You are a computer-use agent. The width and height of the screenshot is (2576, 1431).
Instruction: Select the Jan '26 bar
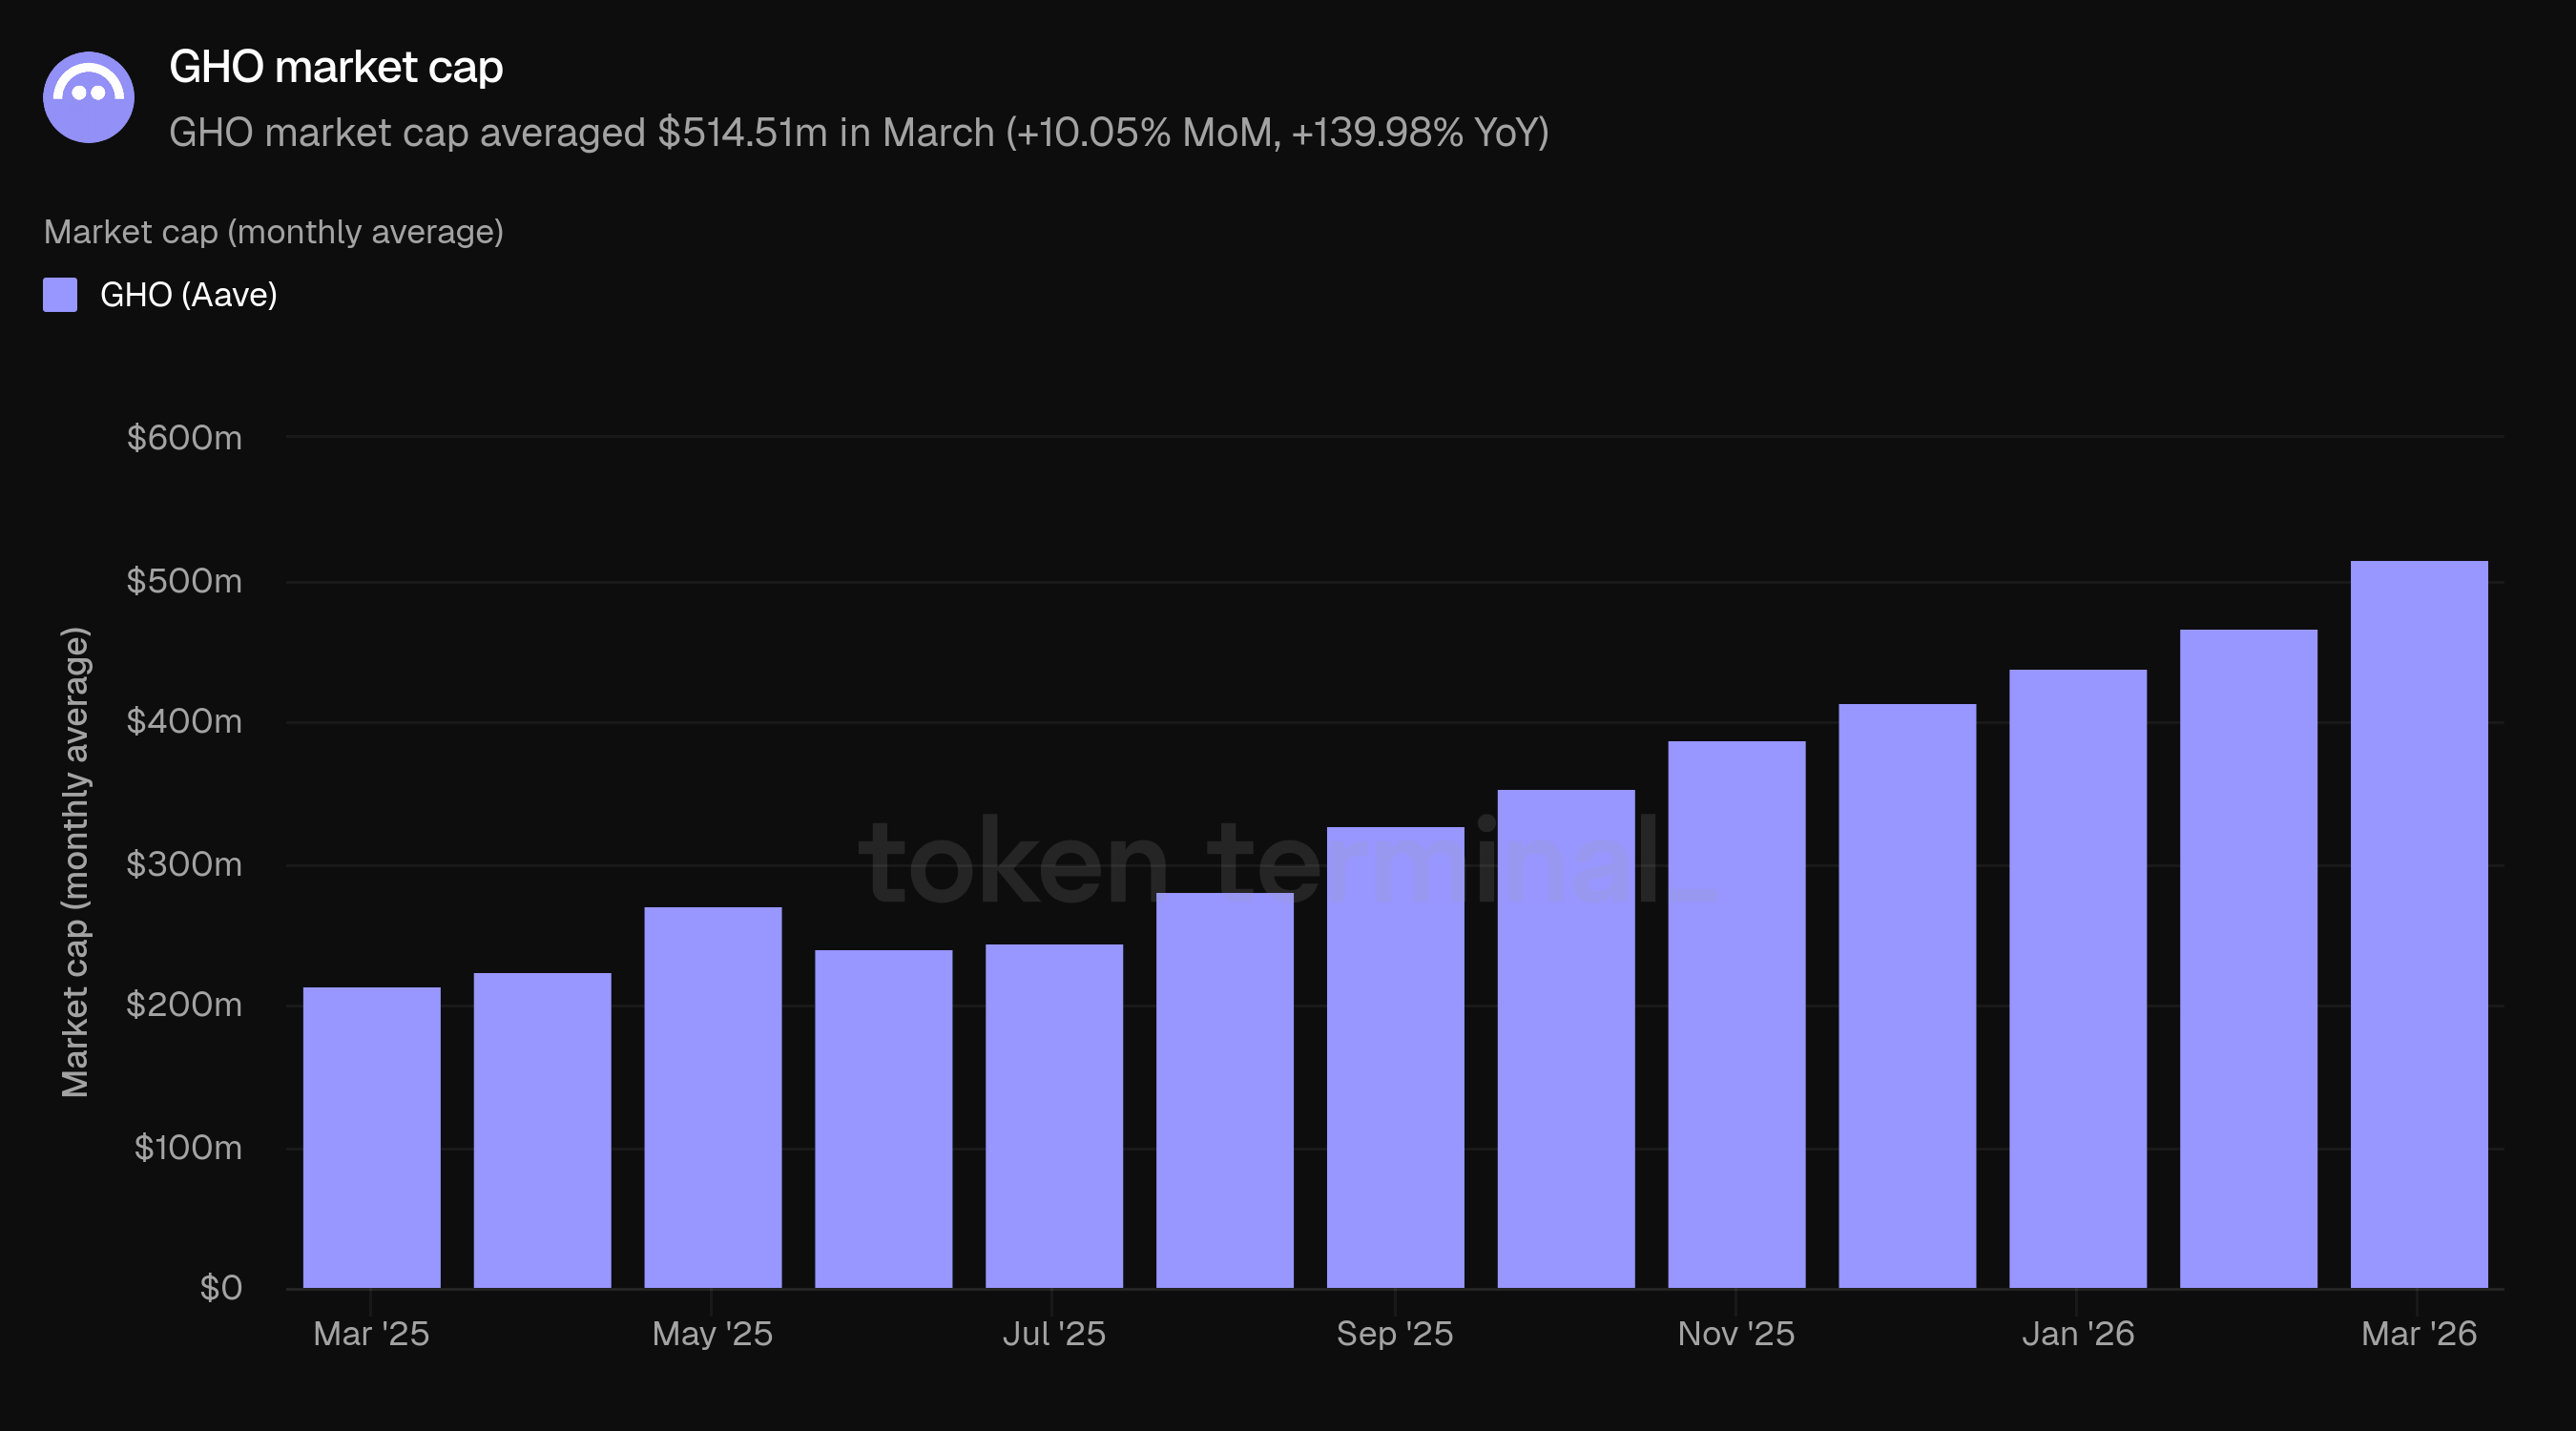tap(2077, 978)
